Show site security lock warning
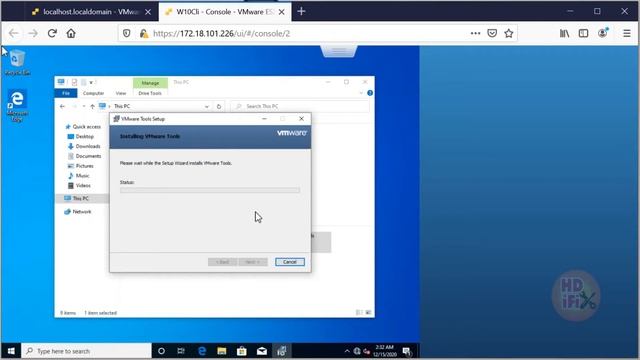 point(144,33)
